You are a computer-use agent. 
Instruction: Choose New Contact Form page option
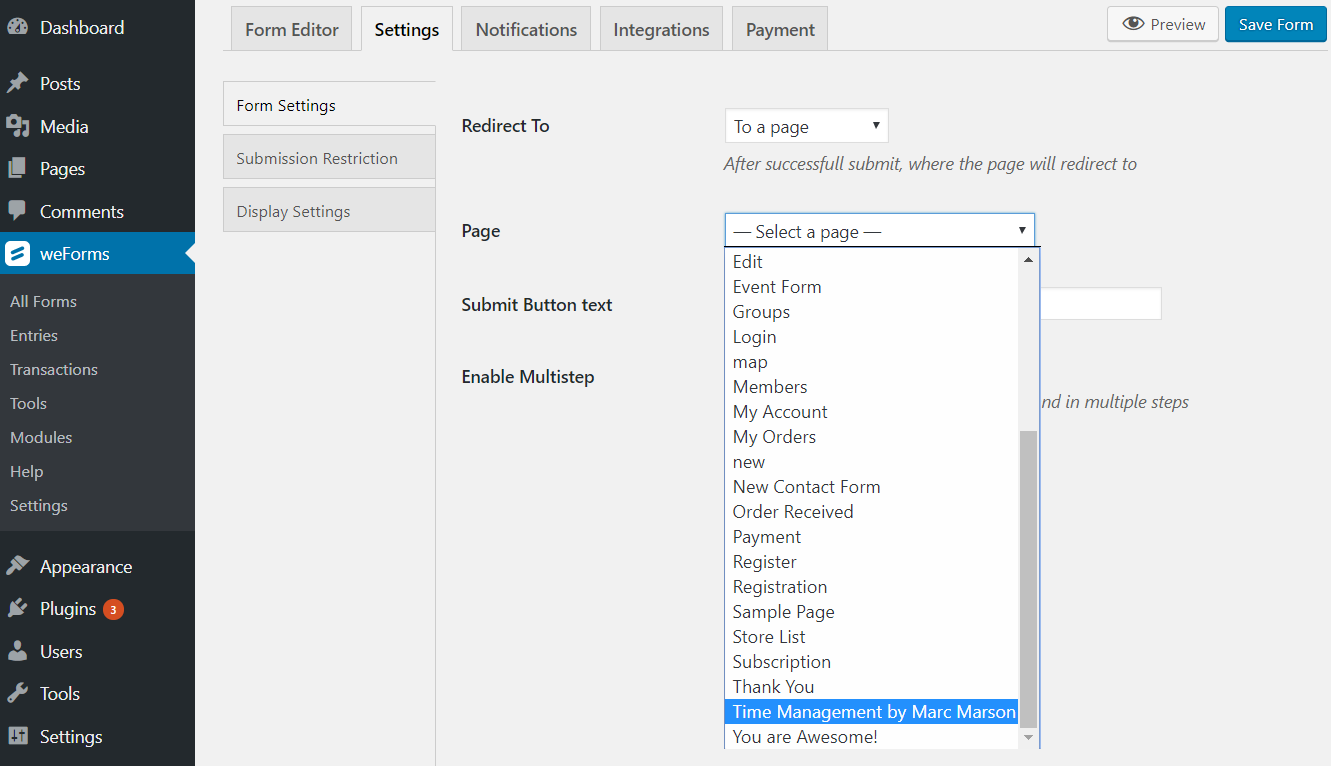point(870,487)
